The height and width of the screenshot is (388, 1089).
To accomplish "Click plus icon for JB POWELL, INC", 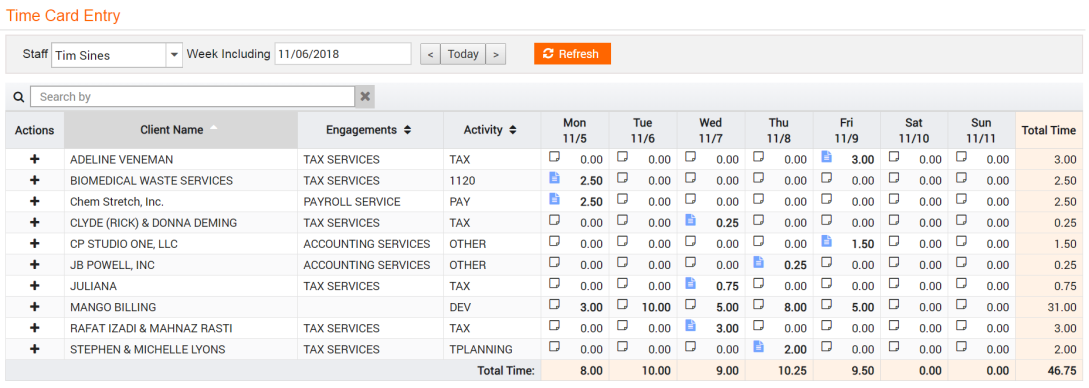I will click(x=35, y=265).
